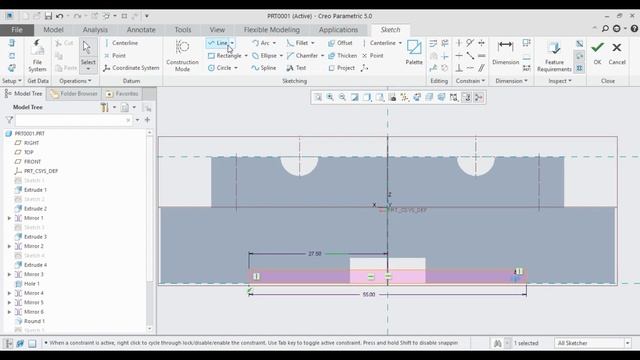Click the Dimension tool
640x360 pixels.
tap(505, 52)
